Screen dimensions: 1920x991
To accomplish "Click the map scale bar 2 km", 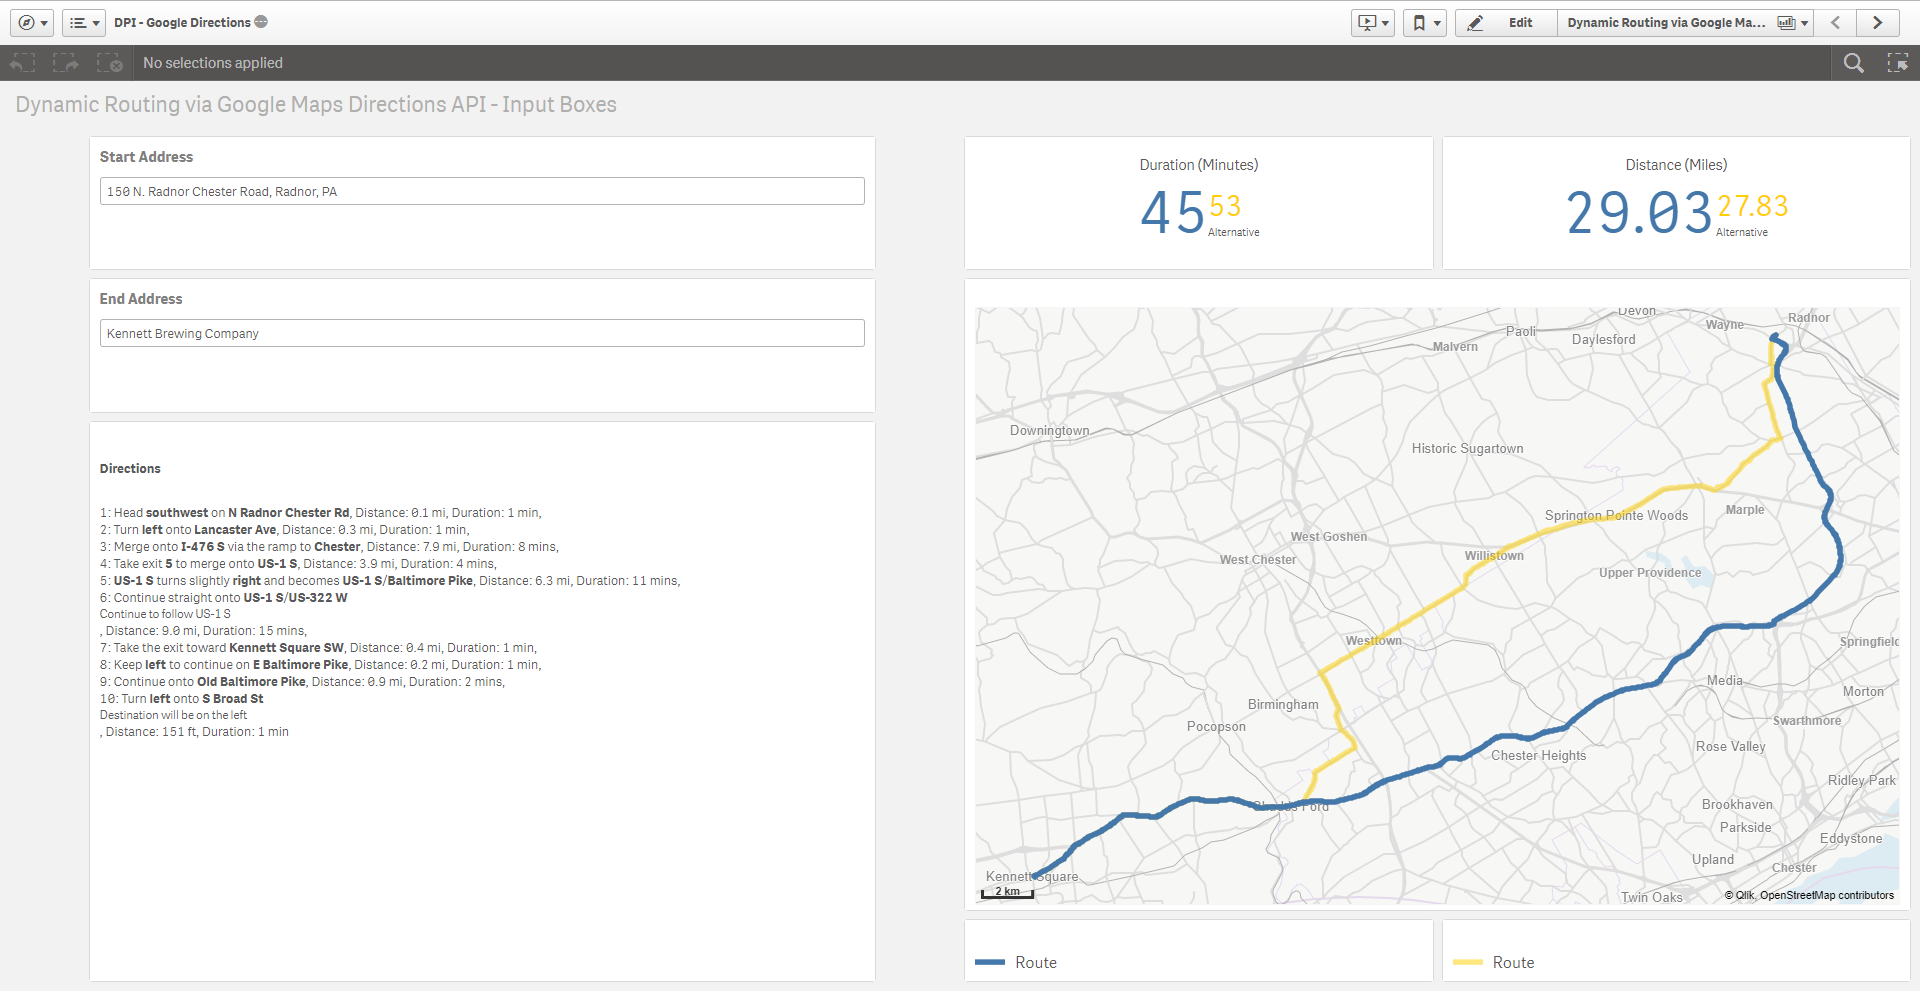I will pyautogui.click(x=1007, y=892).
